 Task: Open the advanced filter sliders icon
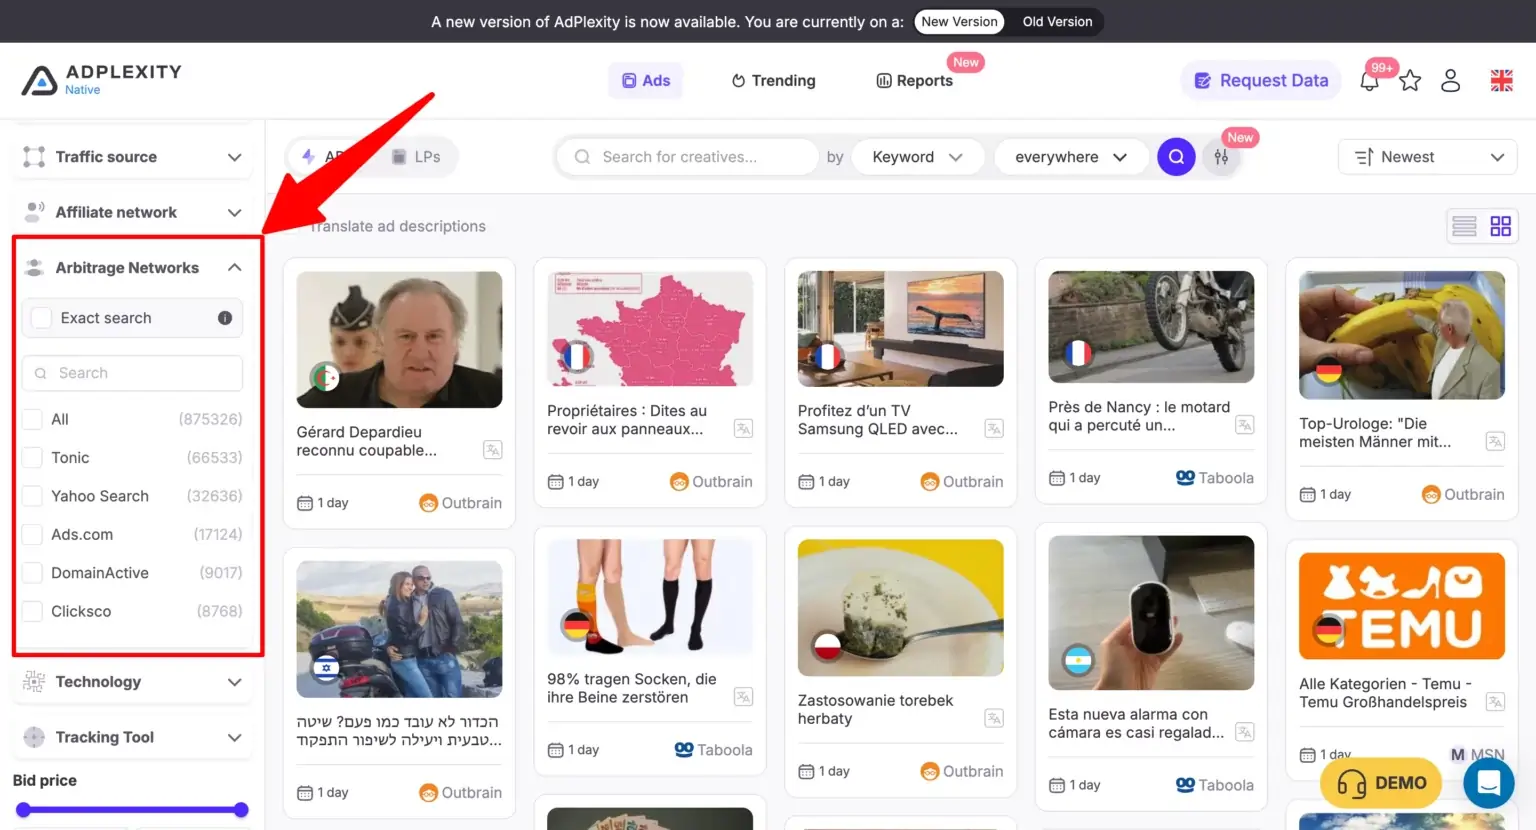[1221, 157]
